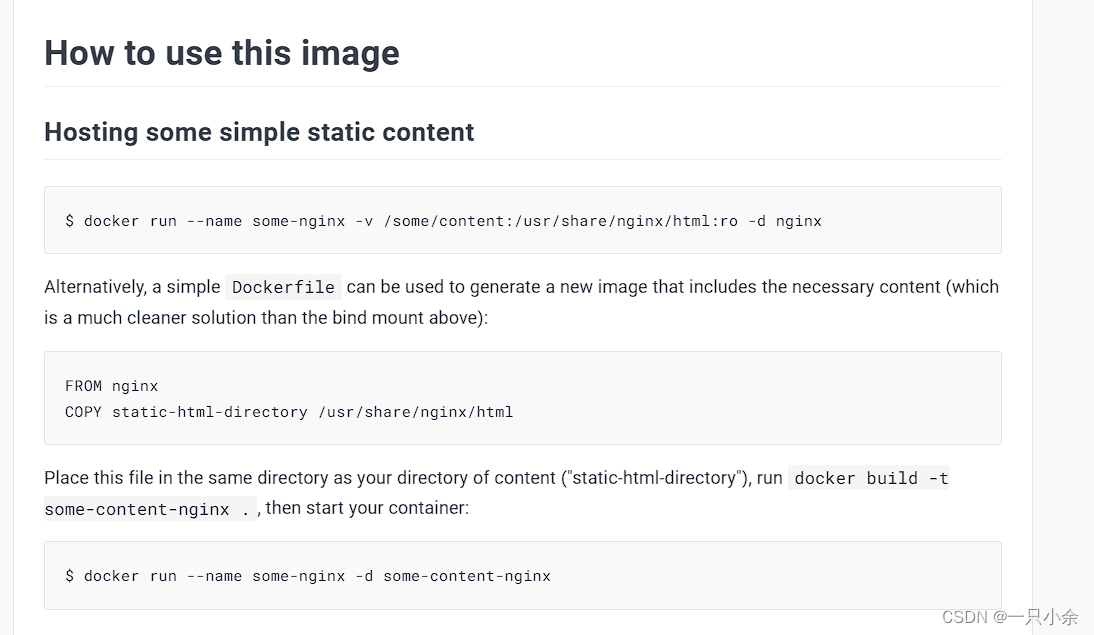Click the paragraph starting "Place this file"
This screenshot has height=635, width=1094.
497,493
